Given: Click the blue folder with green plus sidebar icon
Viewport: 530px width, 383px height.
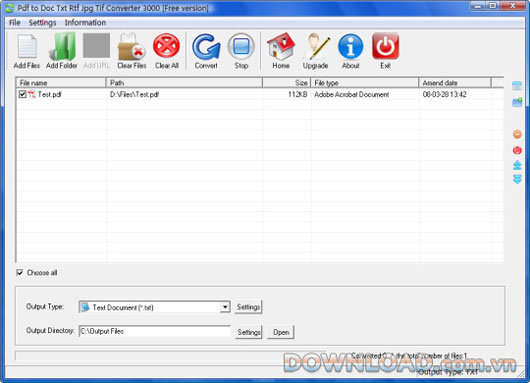Looking at the screenshot, I should (517, 102).
